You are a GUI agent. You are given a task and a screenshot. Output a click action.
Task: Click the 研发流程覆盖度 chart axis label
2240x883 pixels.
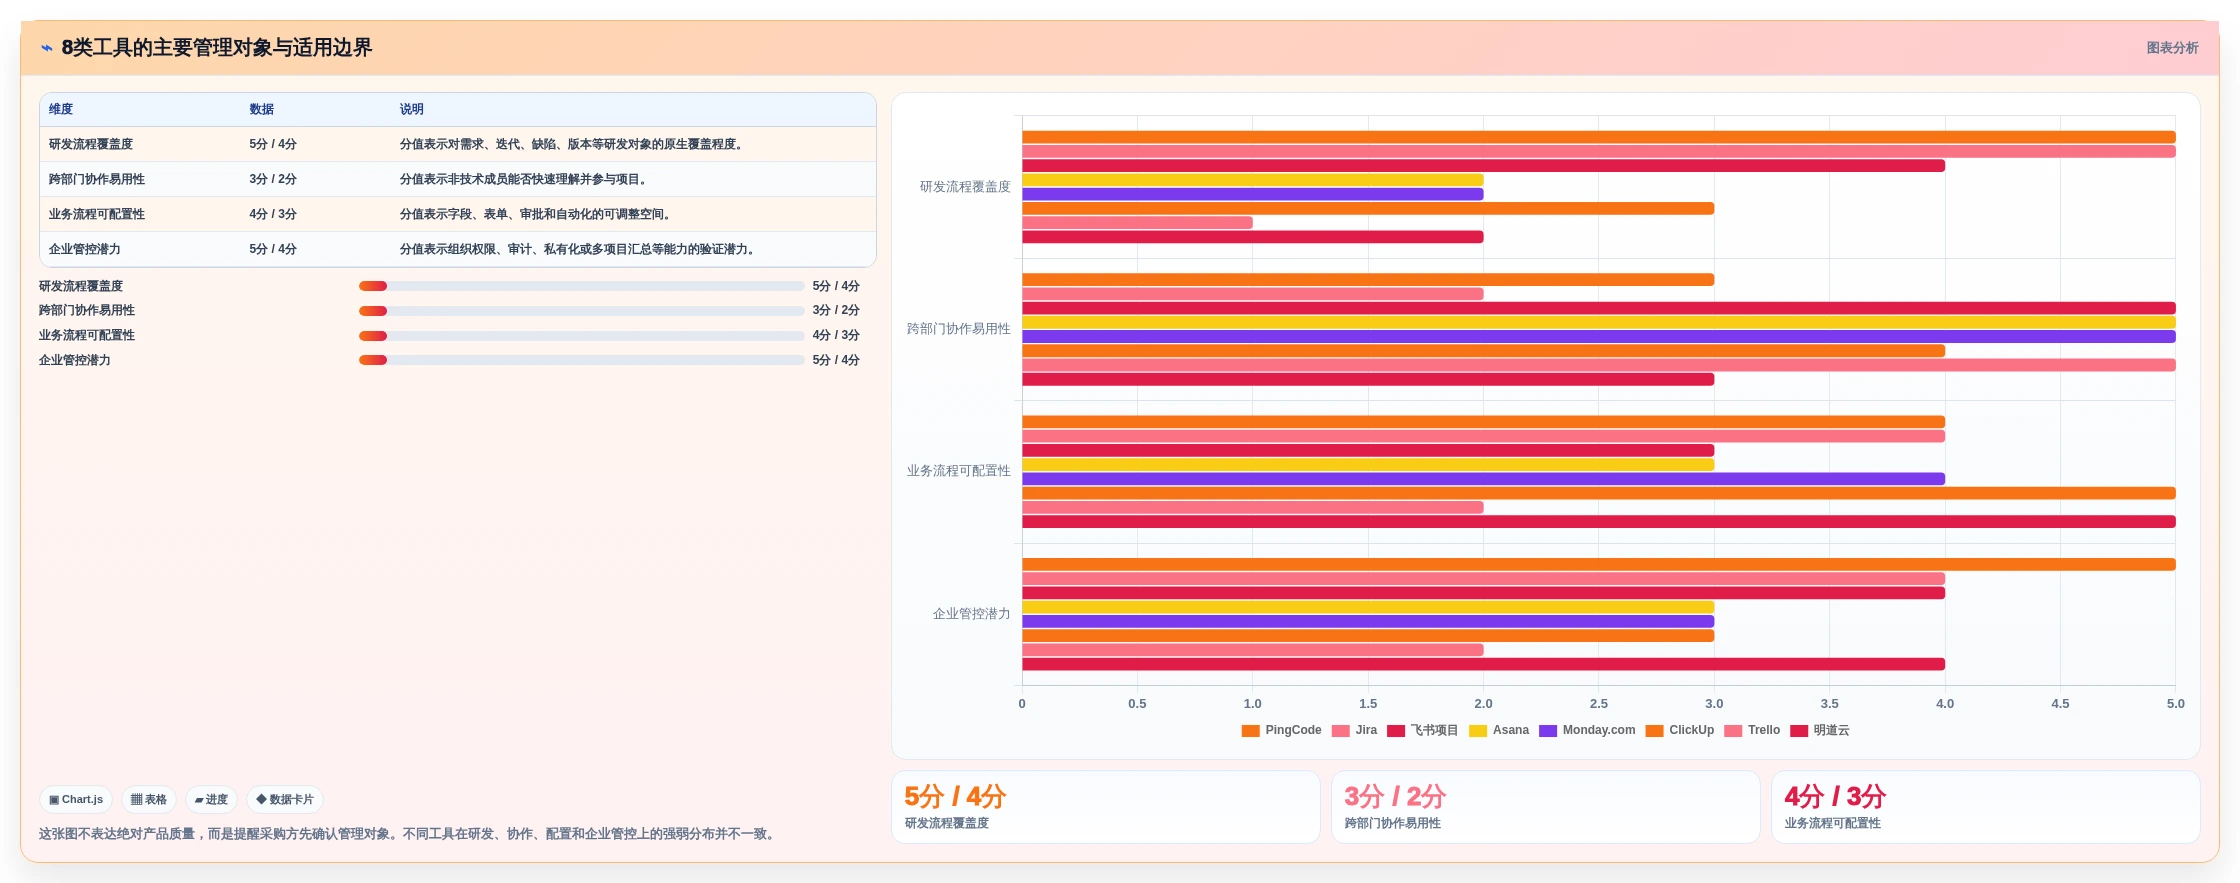click(965, 187)
